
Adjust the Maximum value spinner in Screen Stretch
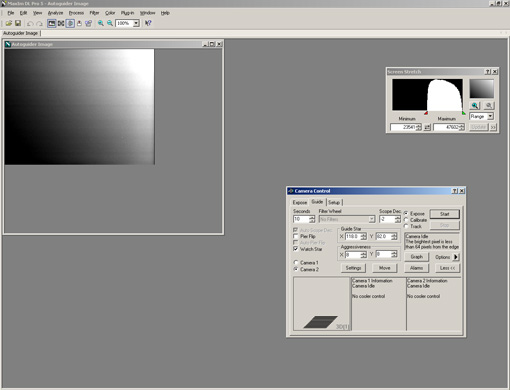point(462,127)
